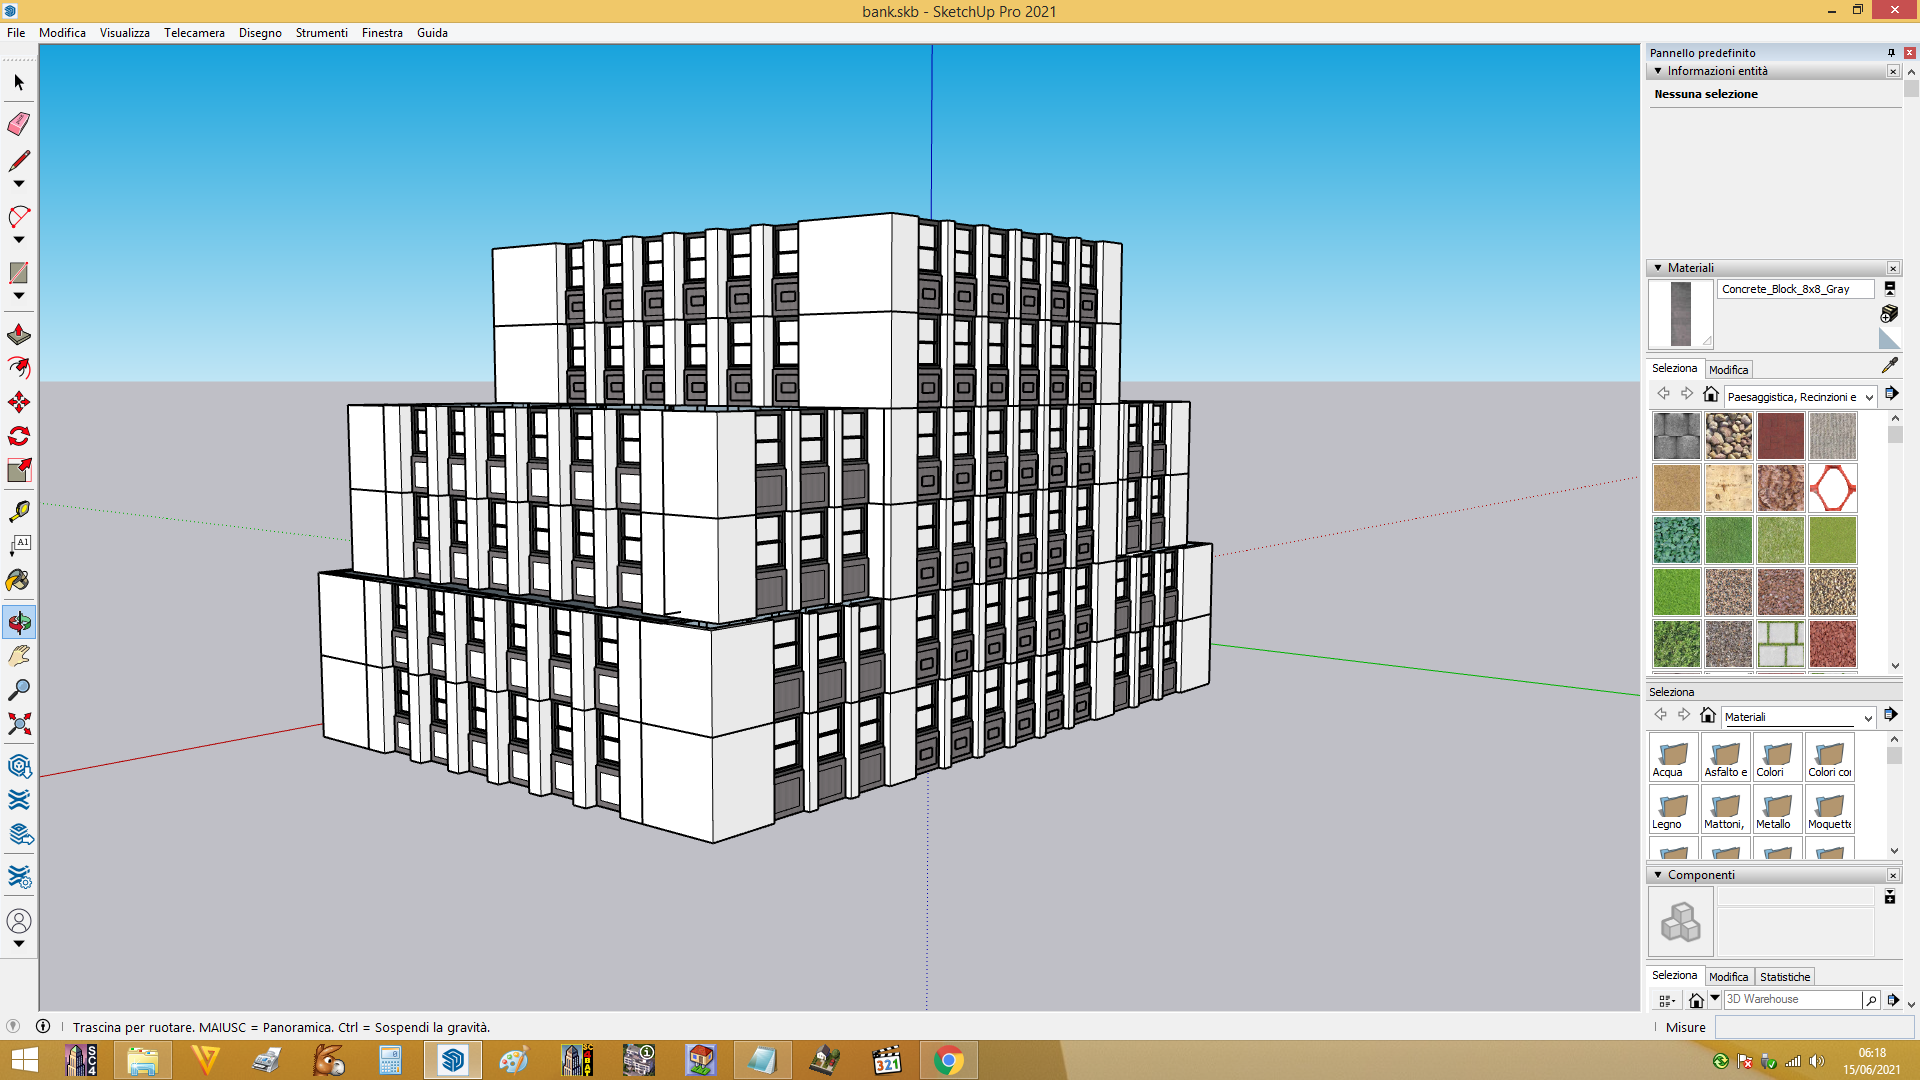Screen dimensions: 1920x1080
Task: Pick the Tape Measure tool
Action: coord(19,512)
